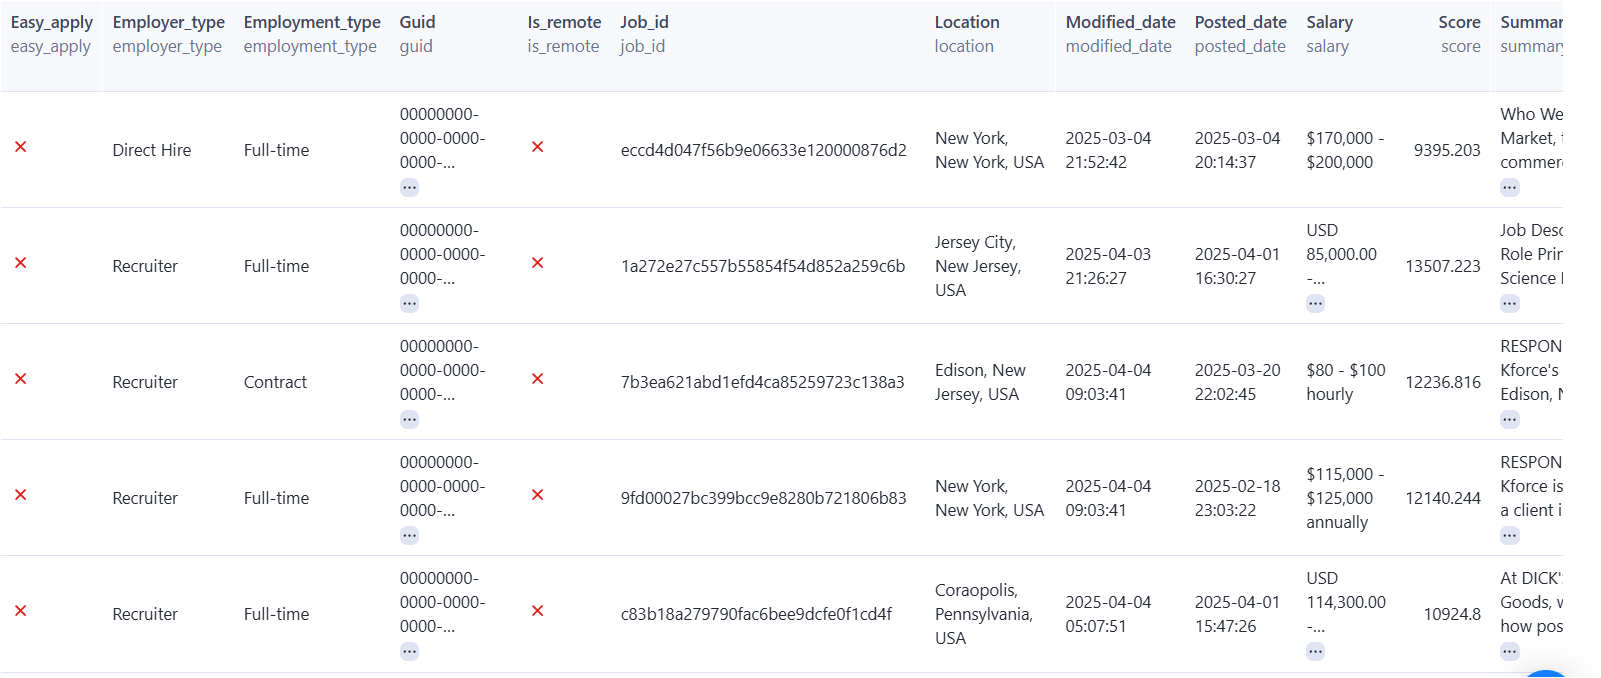Toggle the Easy_apply X in the Edison row

click(x=20, y=379)
